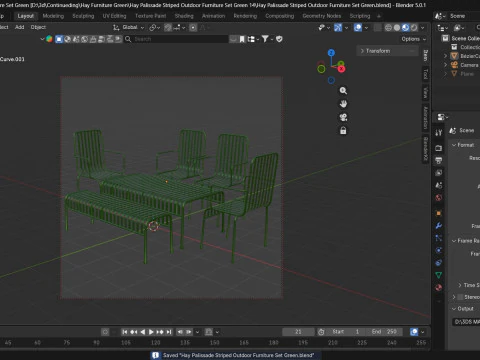
Task: Toggle proportional editing in the header
Action: tap(193, 28)
